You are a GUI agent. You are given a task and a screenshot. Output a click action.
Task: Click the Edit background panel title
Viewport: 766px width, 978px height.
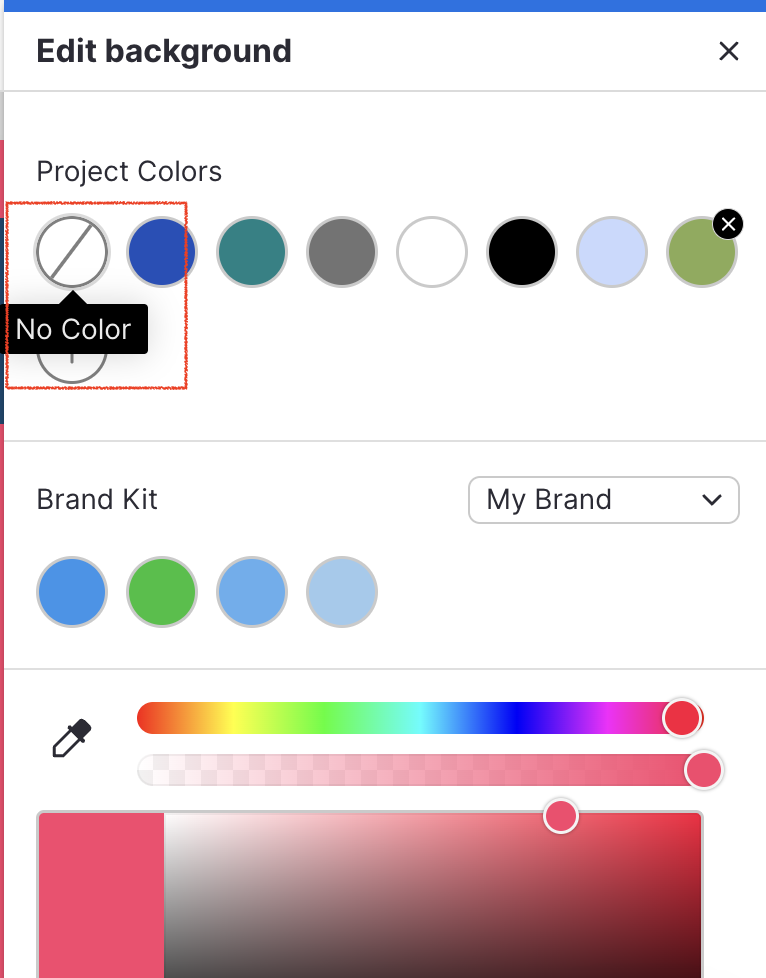[x=164, y=51]
